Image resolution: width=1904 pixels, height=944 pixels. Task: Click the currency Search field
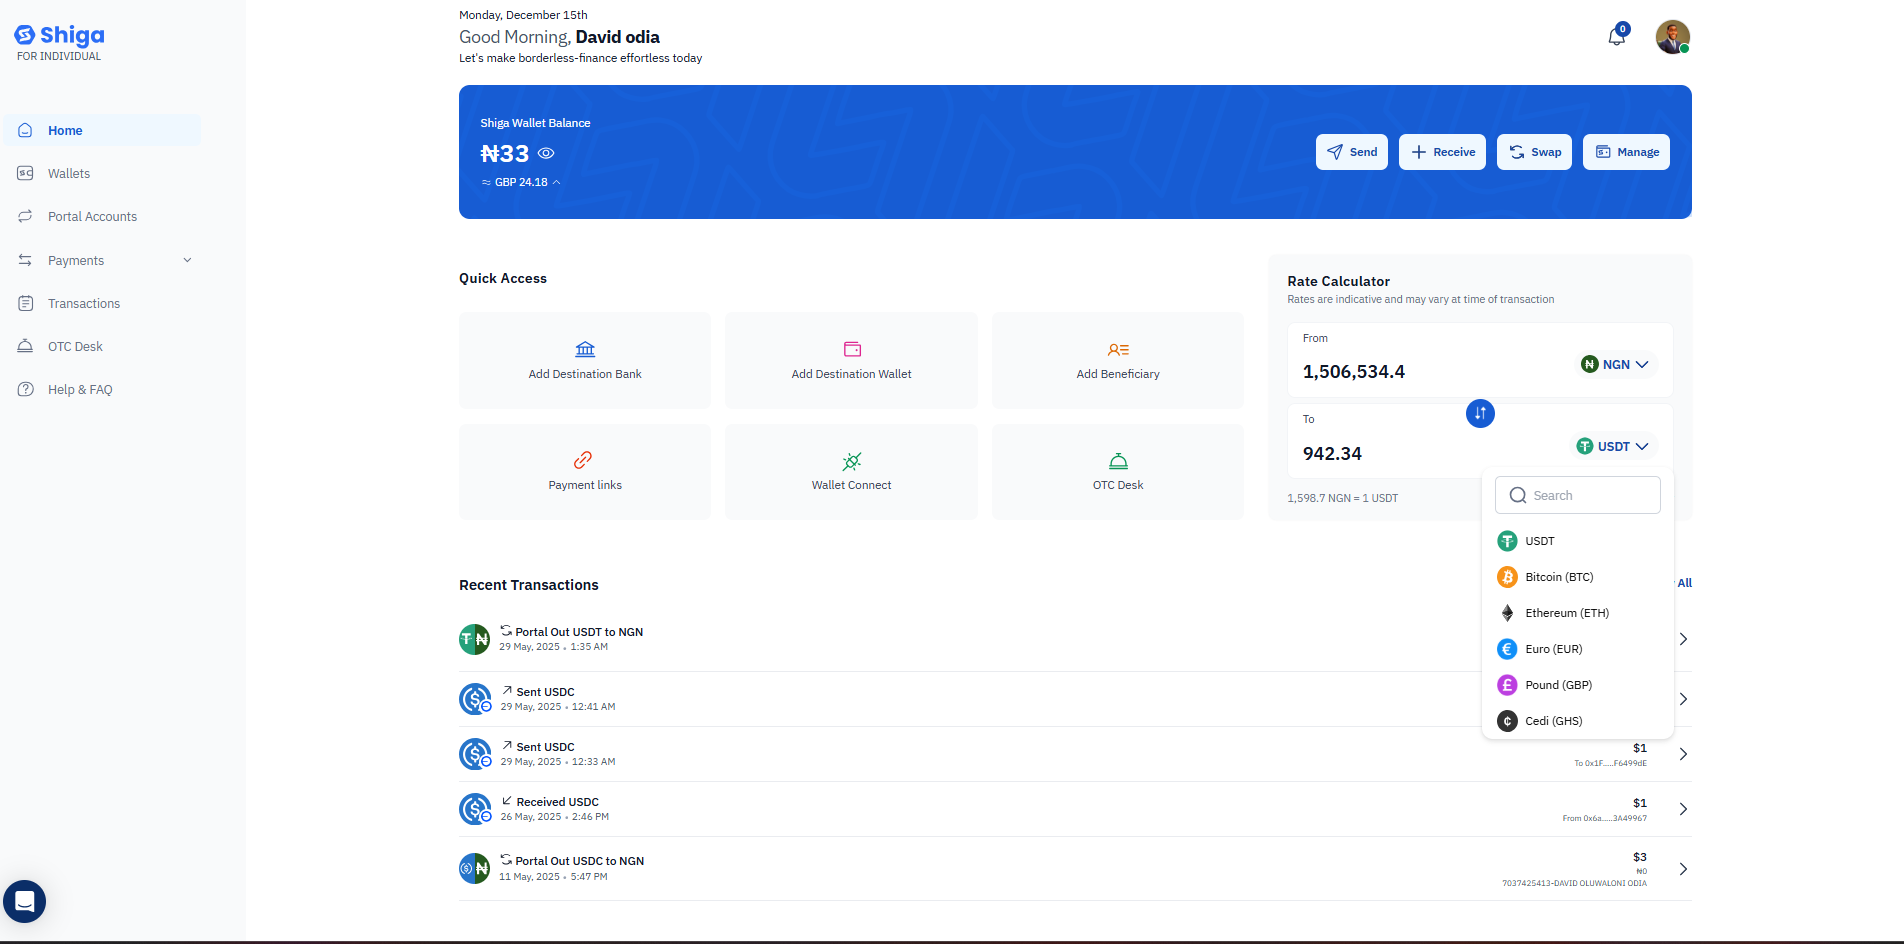pyautogui.click(x=1578, y=495)
